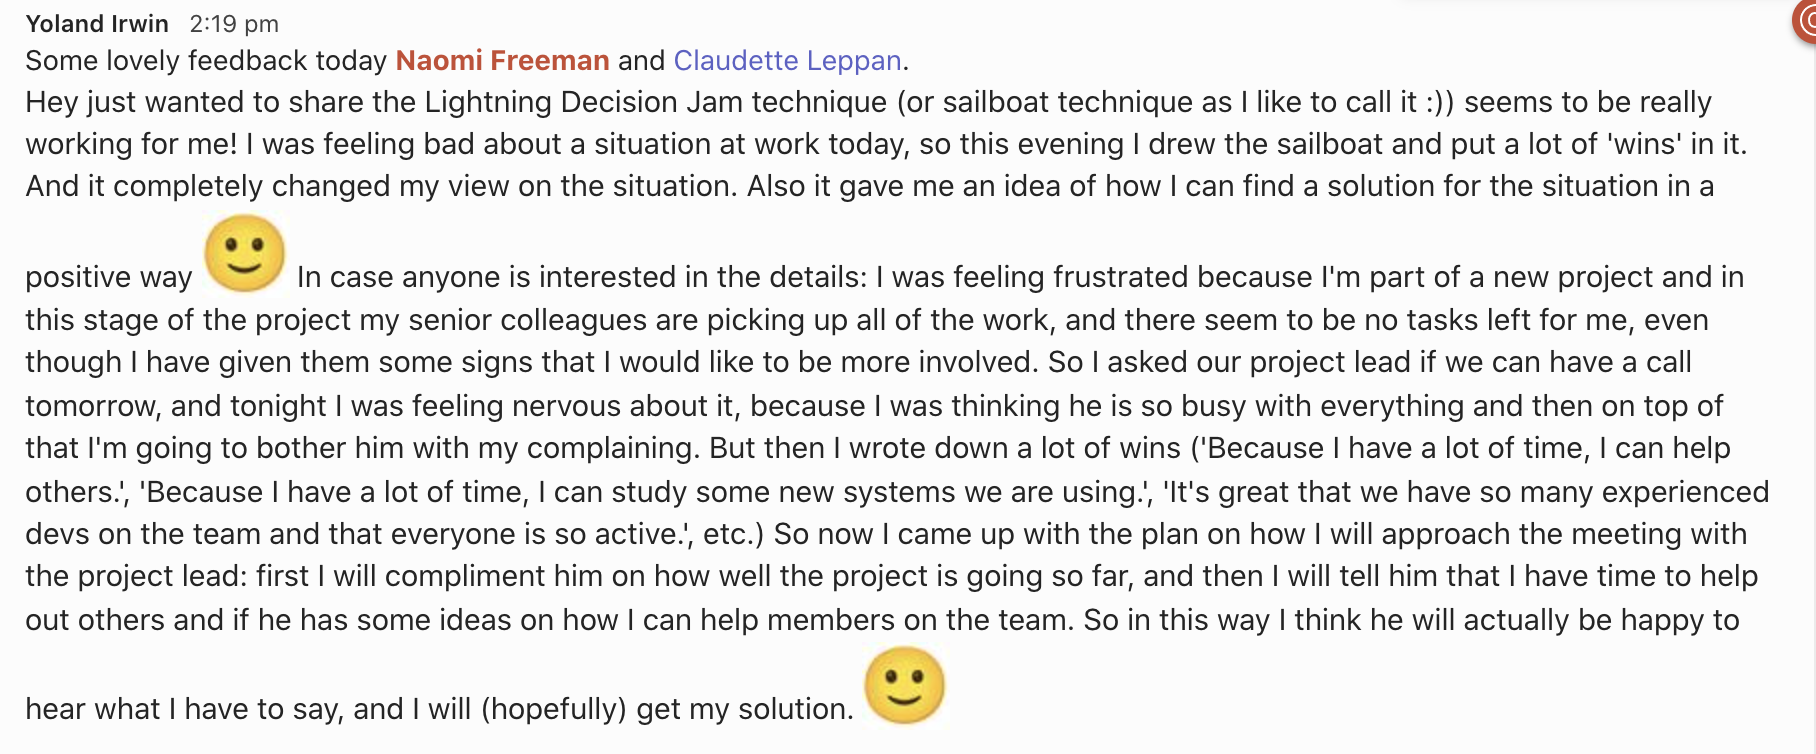The image size is (1816, 754).
Task: Open the Claudette Leppan mention
Action: point(788,61)
